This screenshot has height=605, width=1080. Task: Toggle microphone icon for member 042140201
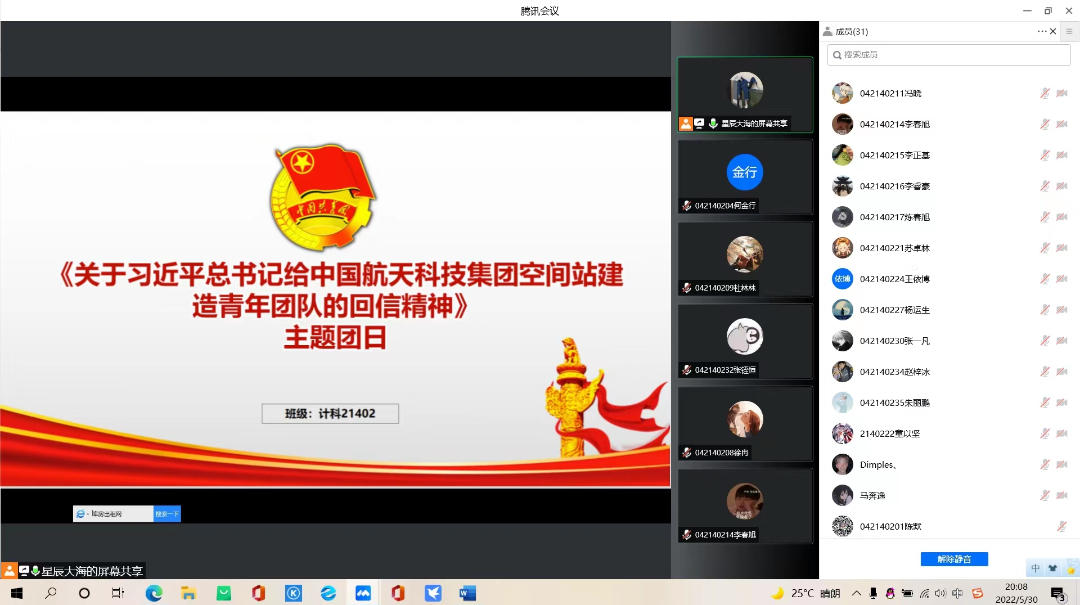pyautogui.click(x=1062, y=526)
